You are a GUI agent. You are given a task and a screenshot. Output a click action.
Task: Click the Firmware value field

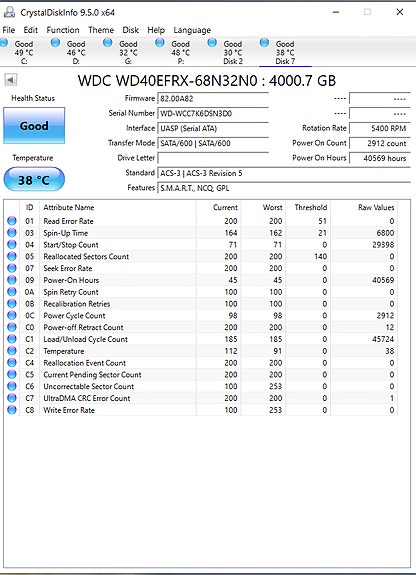(x=213, y=98)
